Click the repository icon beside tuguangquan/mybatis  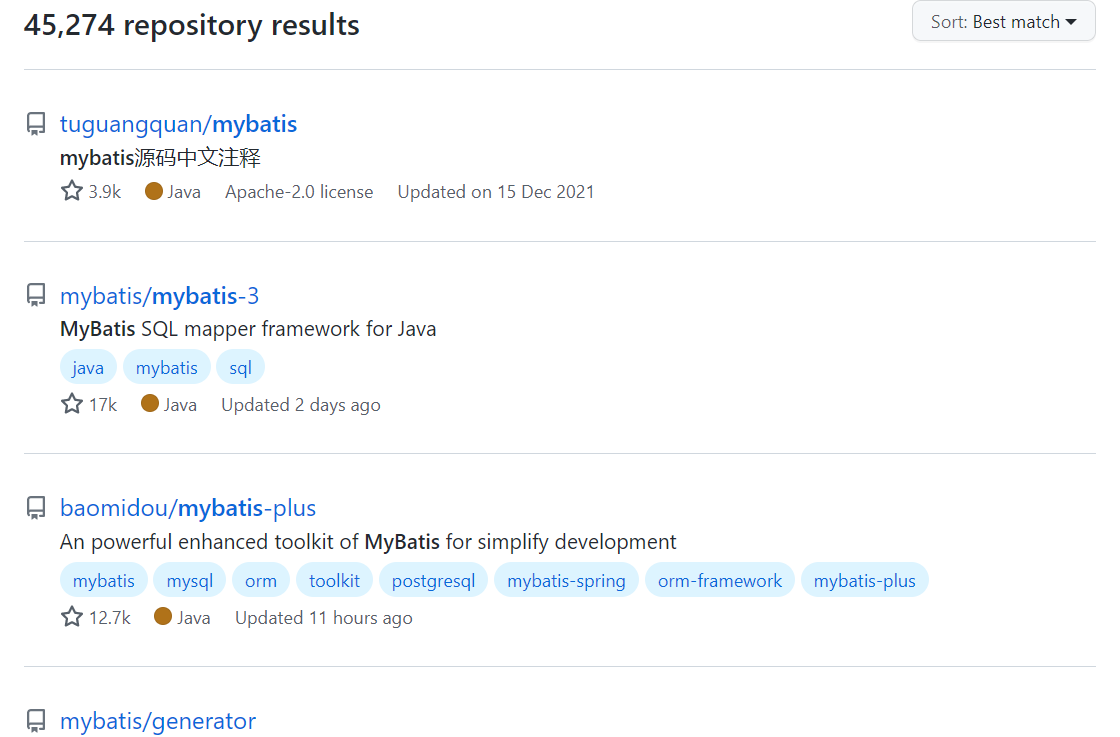[x=36, y=124]
